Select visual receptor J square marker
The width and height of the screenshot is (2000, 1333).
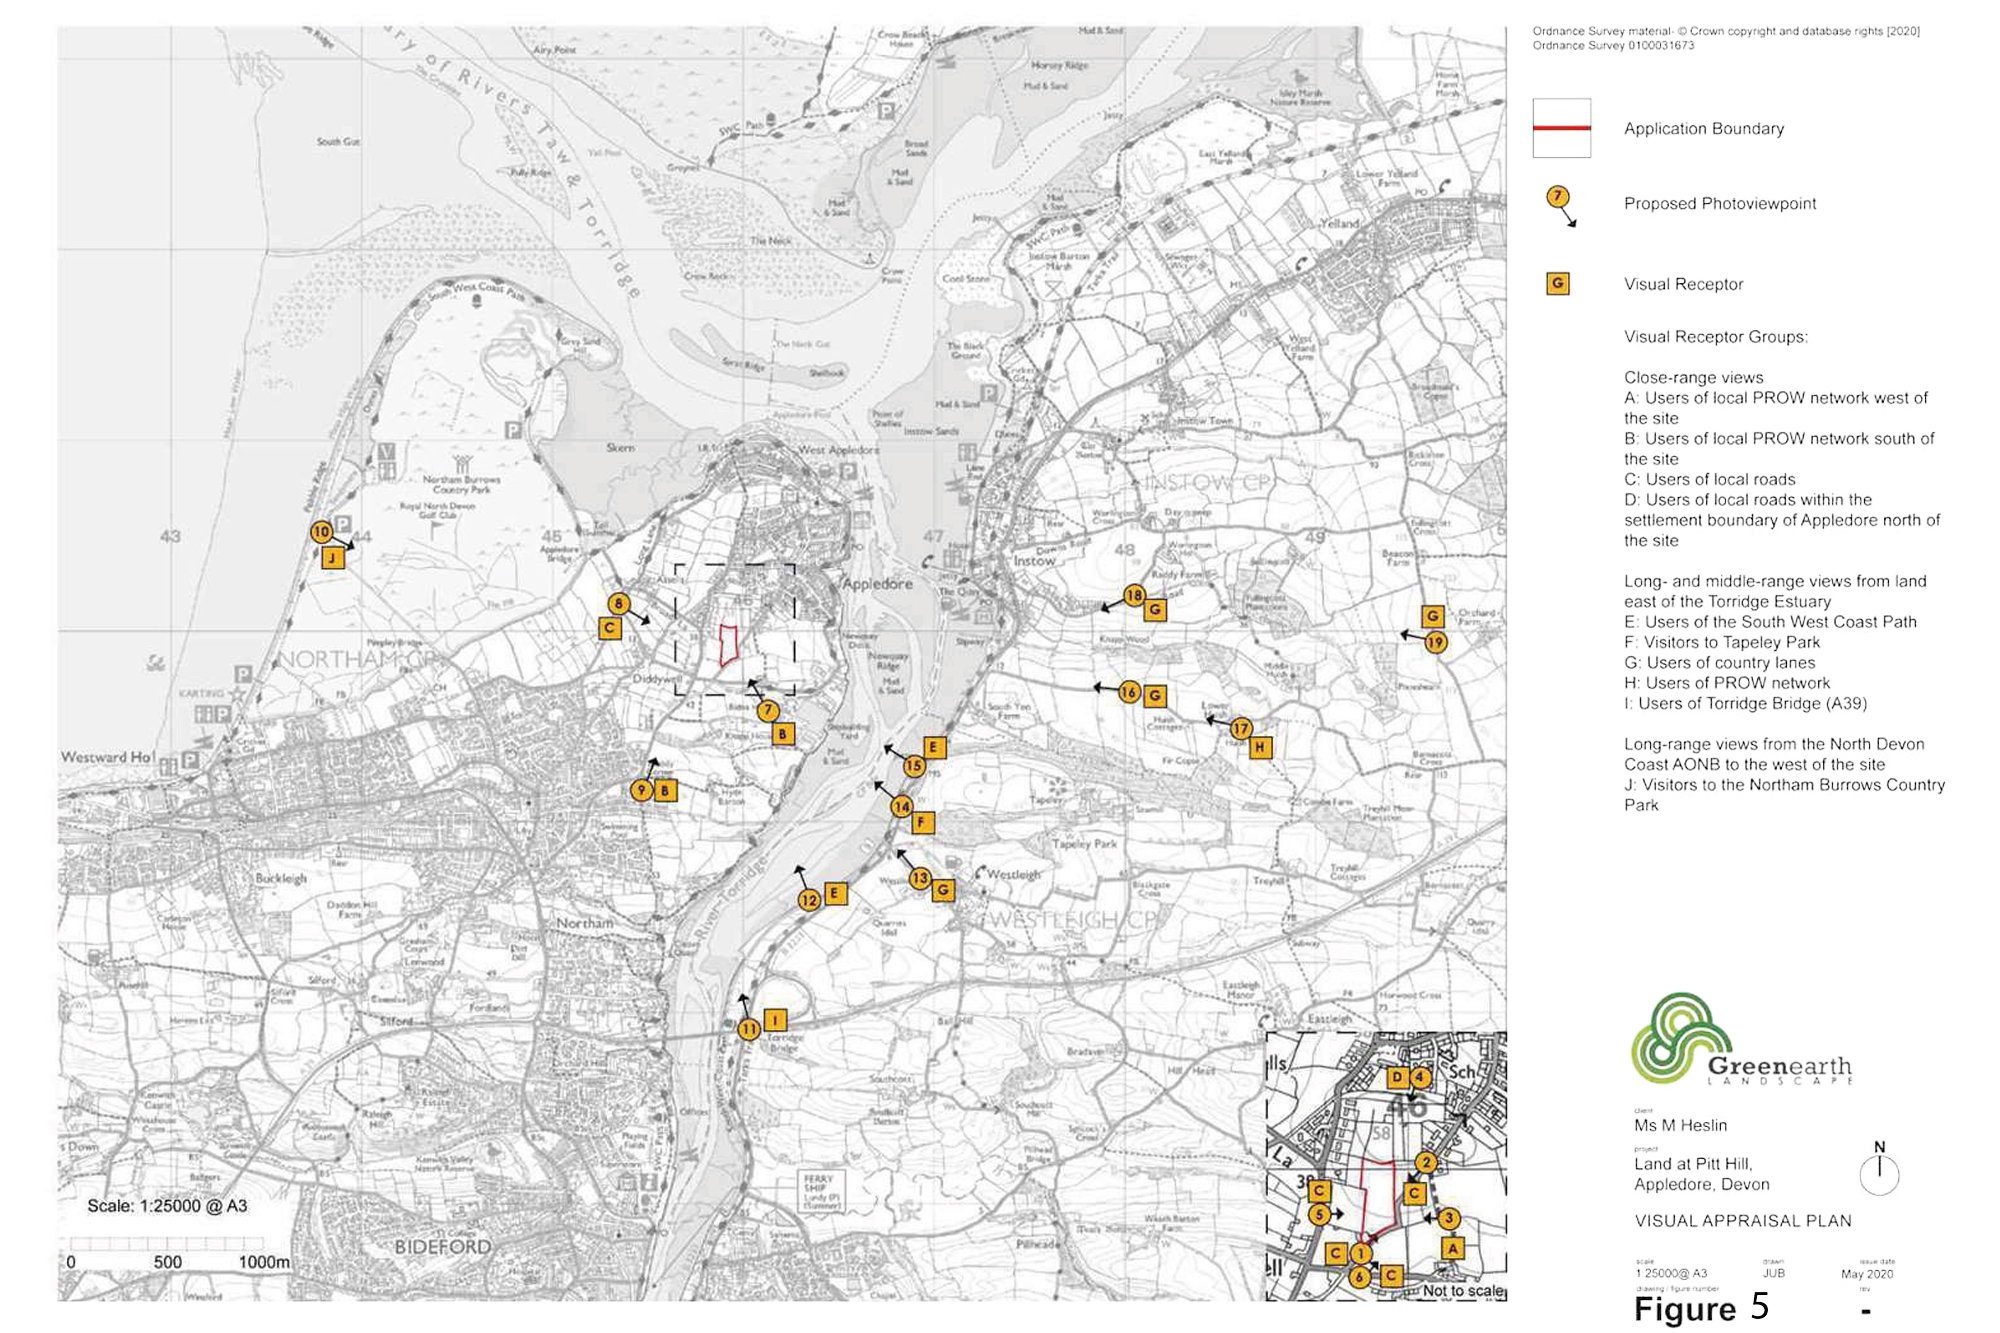pyautogui.click(x=333, y=558)
